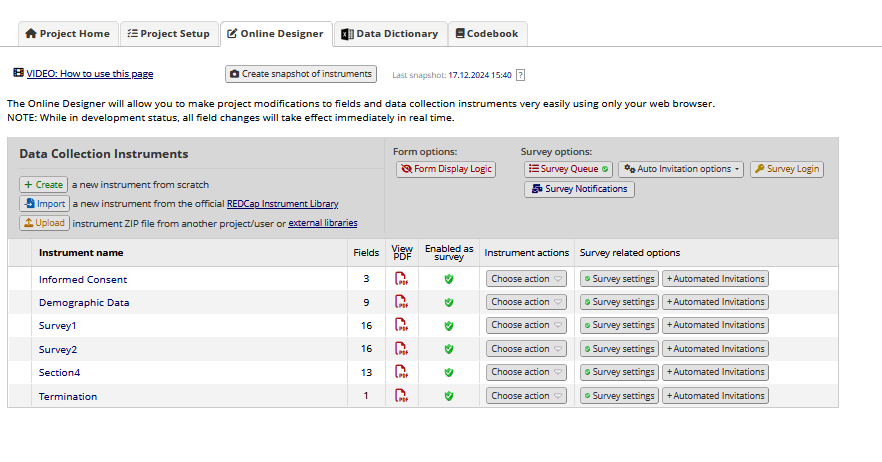
Task: Open Survey Login key button
Action: pos(786,169)
